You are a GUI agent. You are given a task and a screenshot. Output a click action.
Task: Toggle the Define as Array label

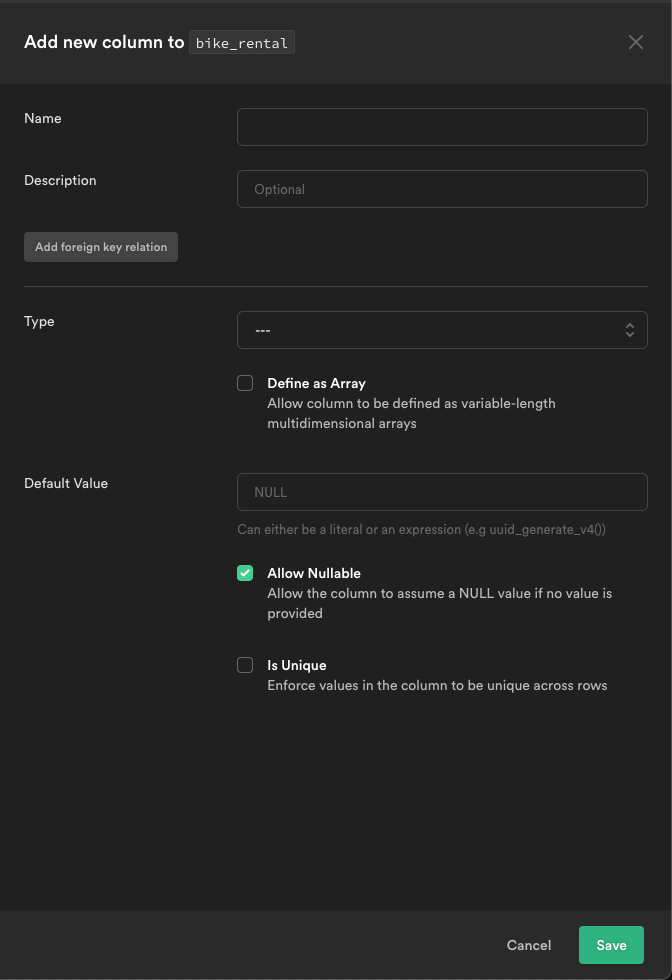316,383
